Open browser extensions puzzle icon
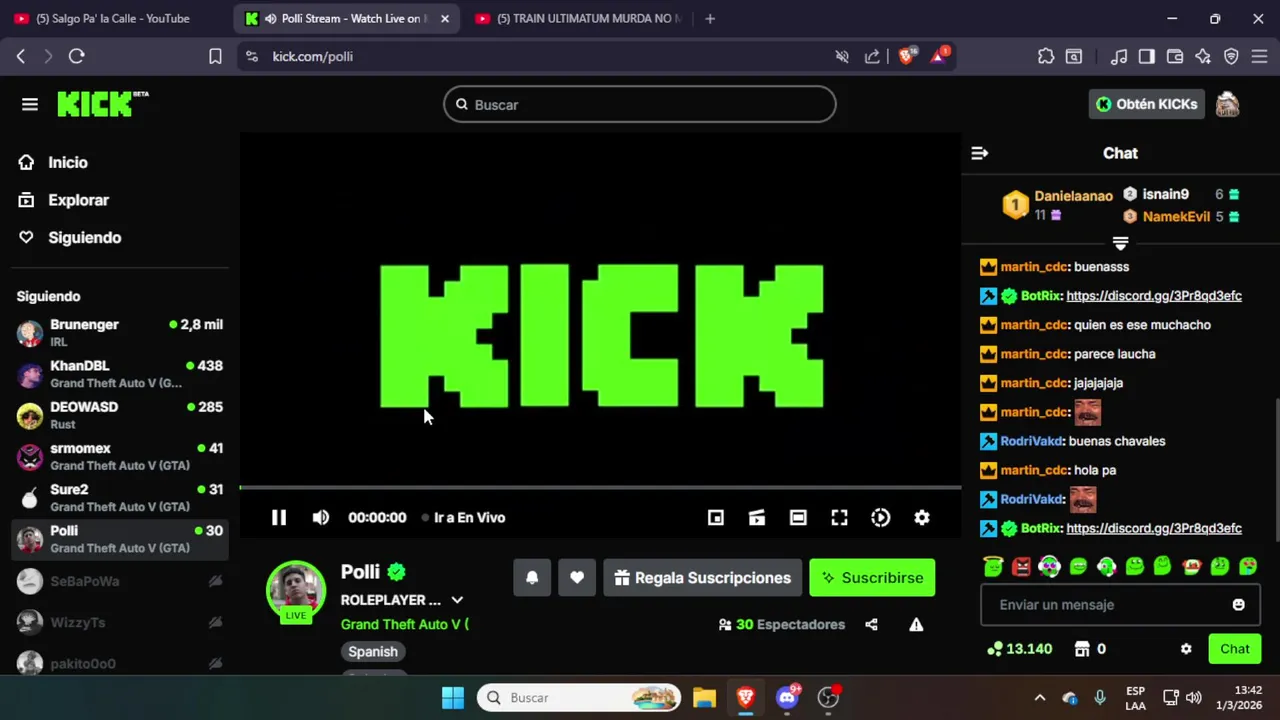This screenshot has height=720, width=1280. point(1046,56)
